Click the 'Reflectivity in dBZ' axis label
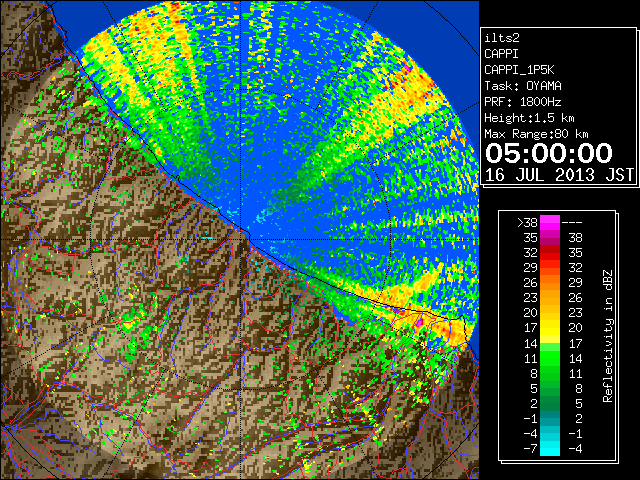Screen dimensions: 640x480 [x=608, y=336]
